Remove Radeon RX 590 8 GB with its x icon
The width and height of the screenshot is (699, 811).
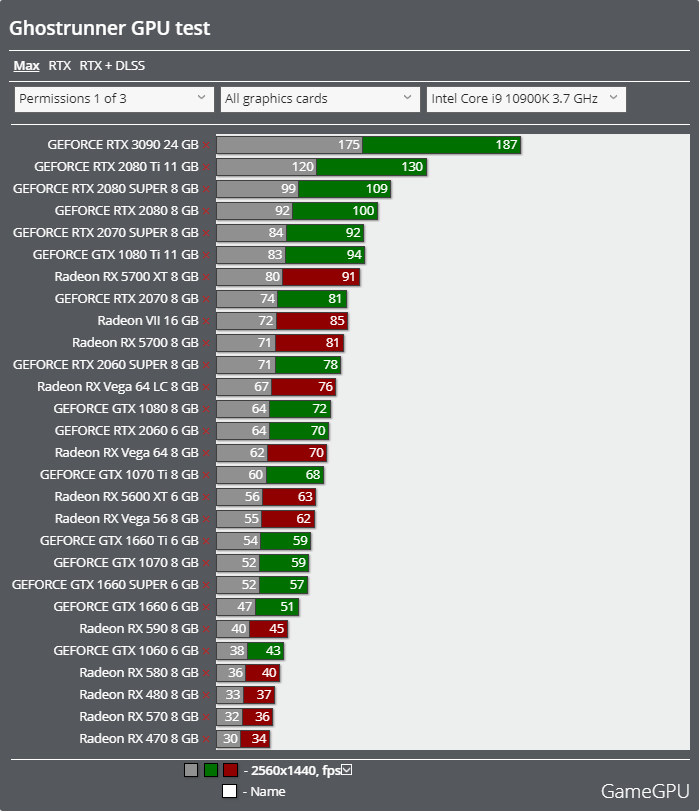[206, 629]
